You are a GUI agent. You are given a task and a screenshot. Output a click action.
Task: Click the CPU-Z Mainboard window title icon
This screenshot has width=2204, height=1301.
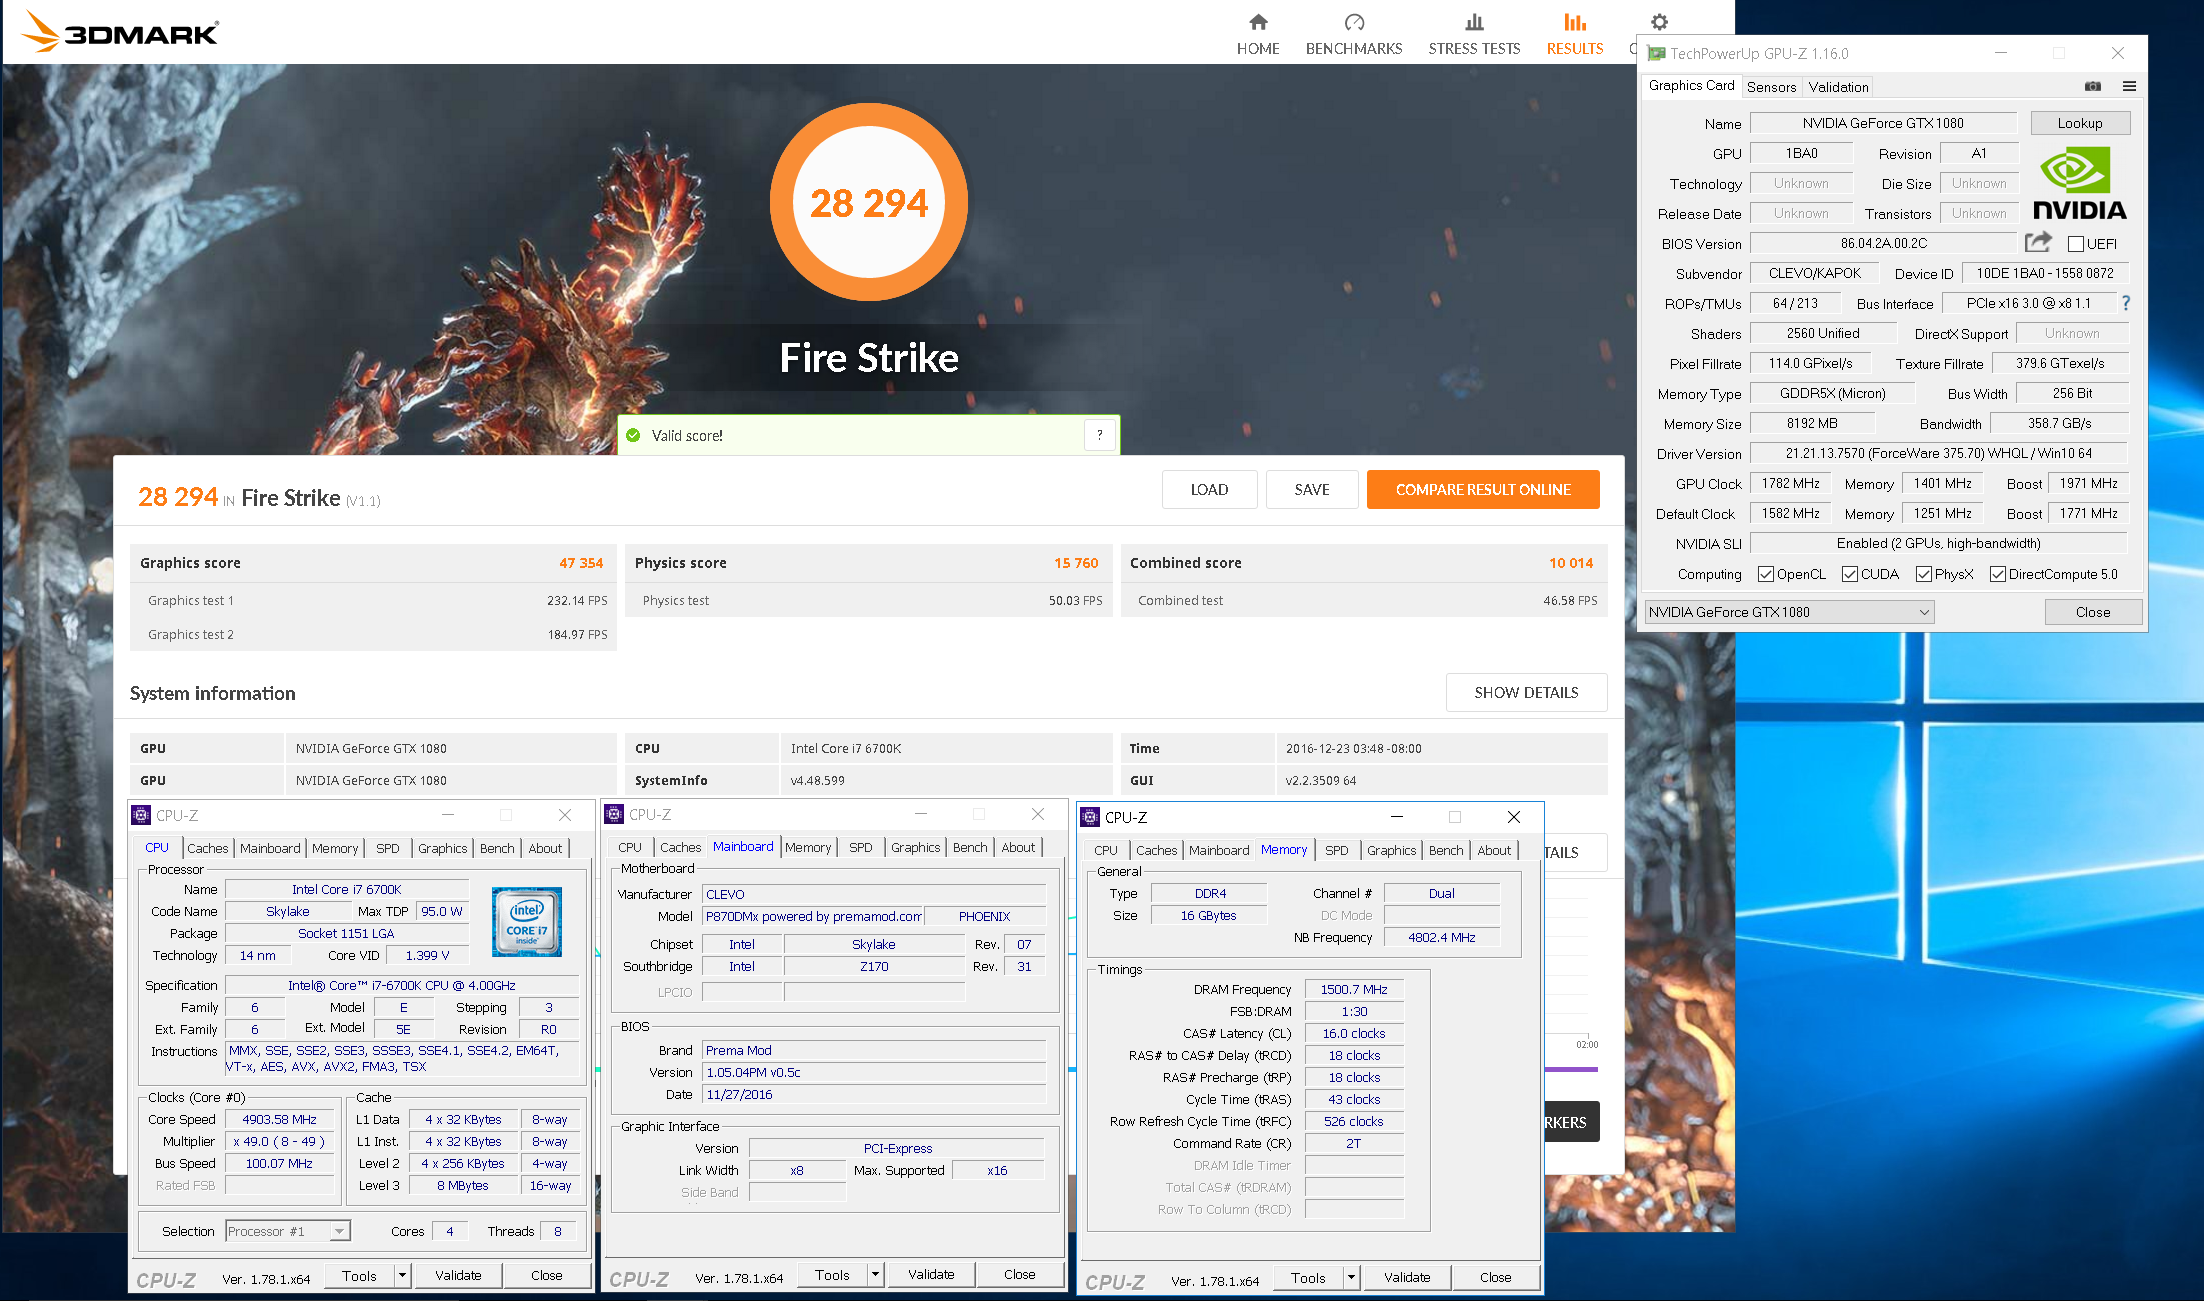(x=614, y=815)
